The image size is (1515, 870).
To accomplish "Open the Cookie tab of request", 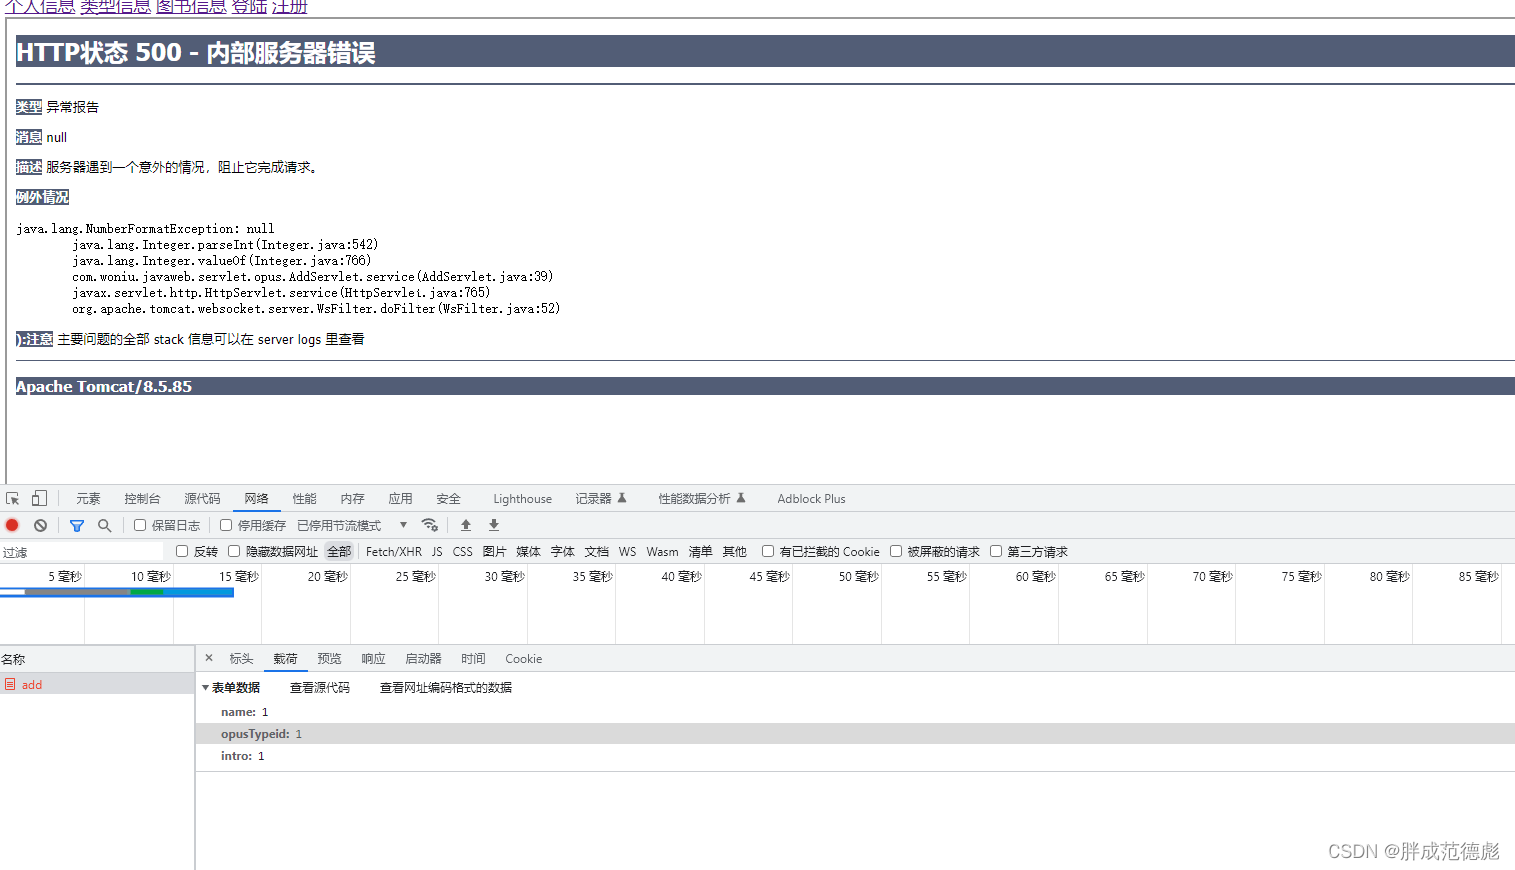I will [x=523, y=658].
